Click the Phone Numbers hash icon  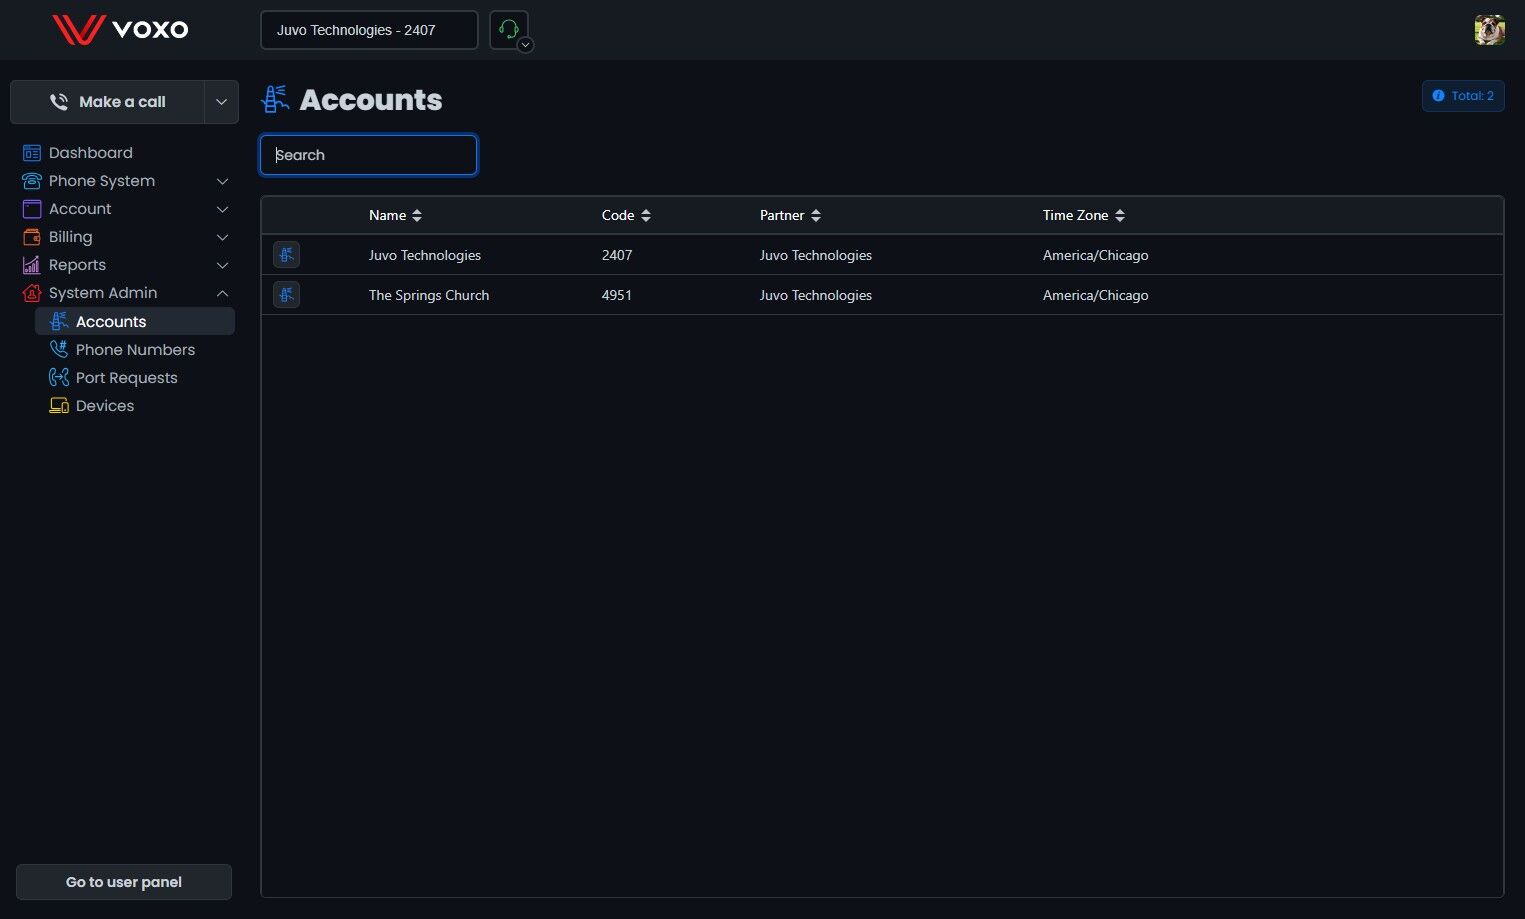pyautogui.click(x=59, y=349)
